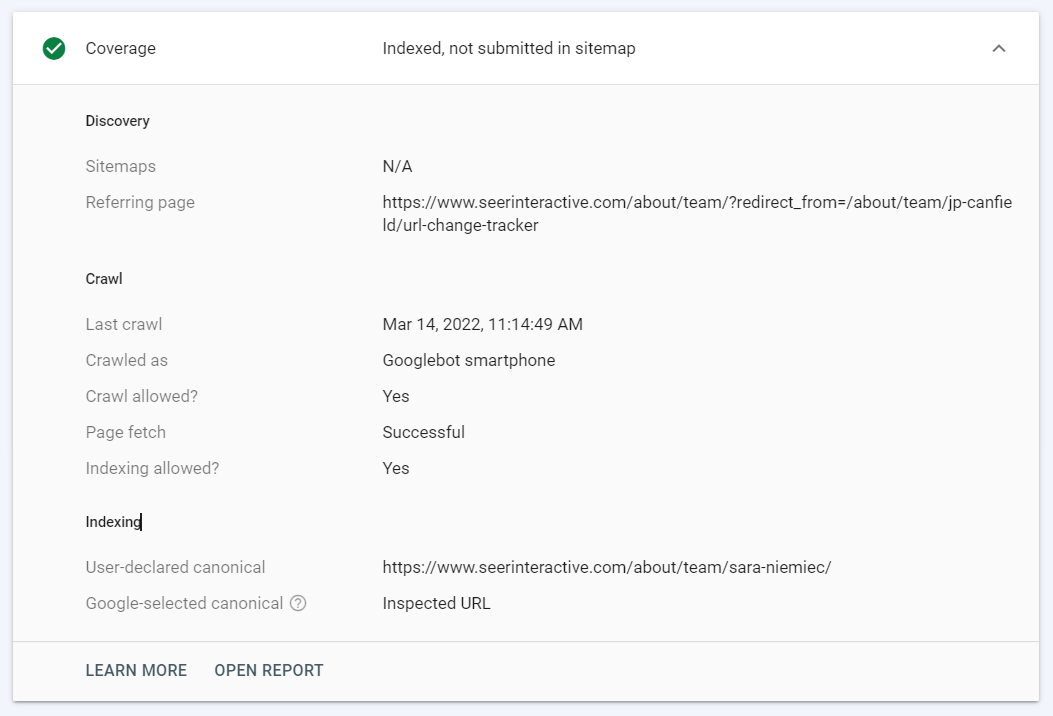Click the Coverage header title
Image resolution: width=1053 pixels, height=716 pixels.
pos(121,48)
